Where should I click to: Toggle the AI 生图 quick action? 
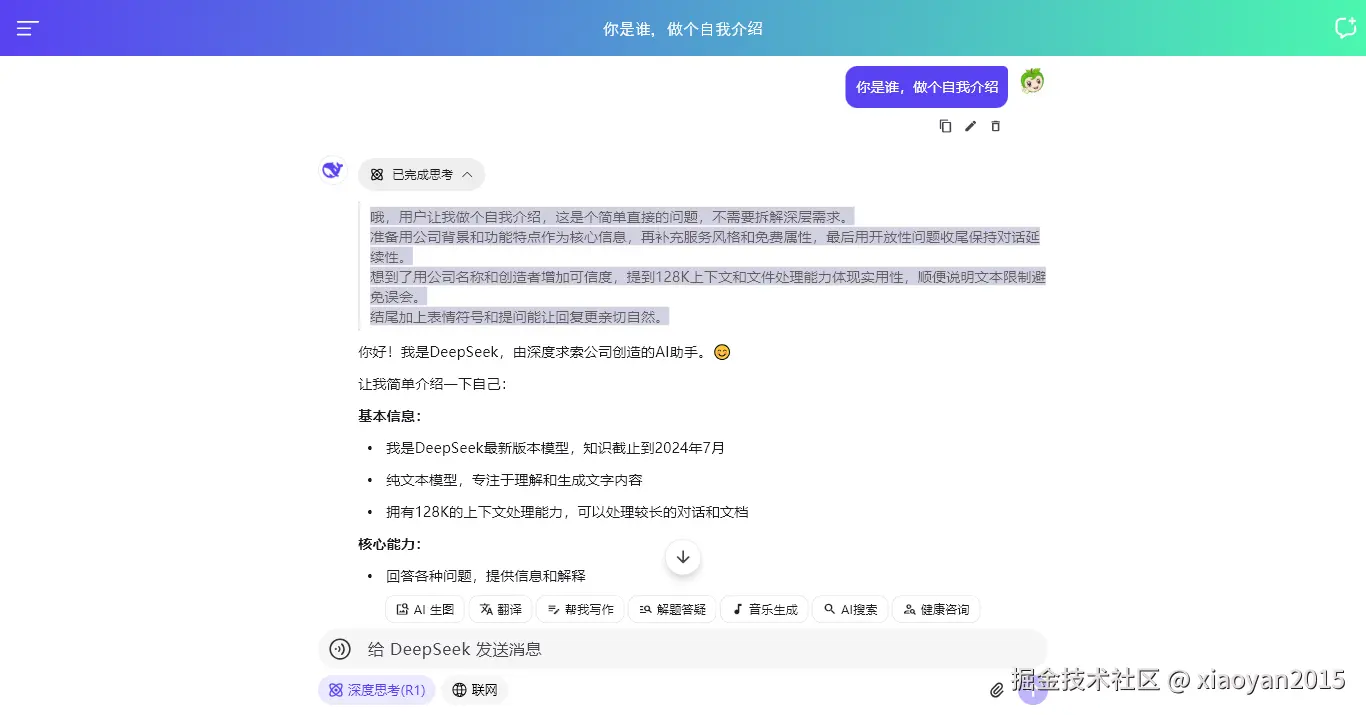coord(424,609)
